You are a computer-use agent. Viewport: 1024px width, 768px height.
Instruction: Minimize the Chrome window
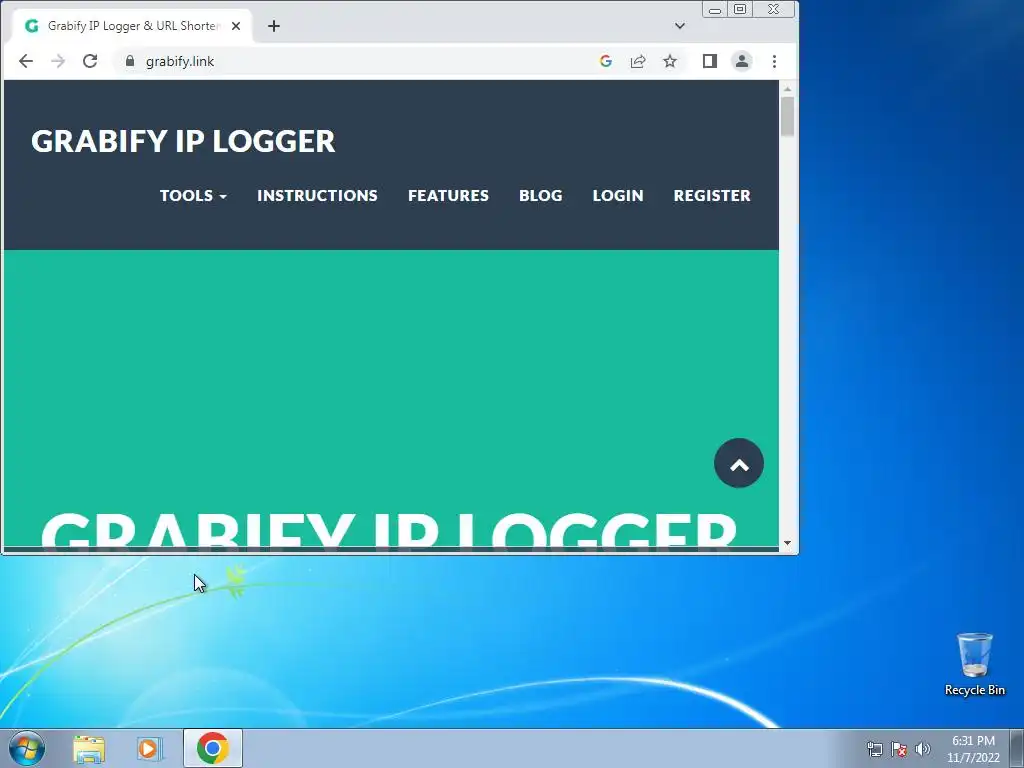(x=715, y=10)
